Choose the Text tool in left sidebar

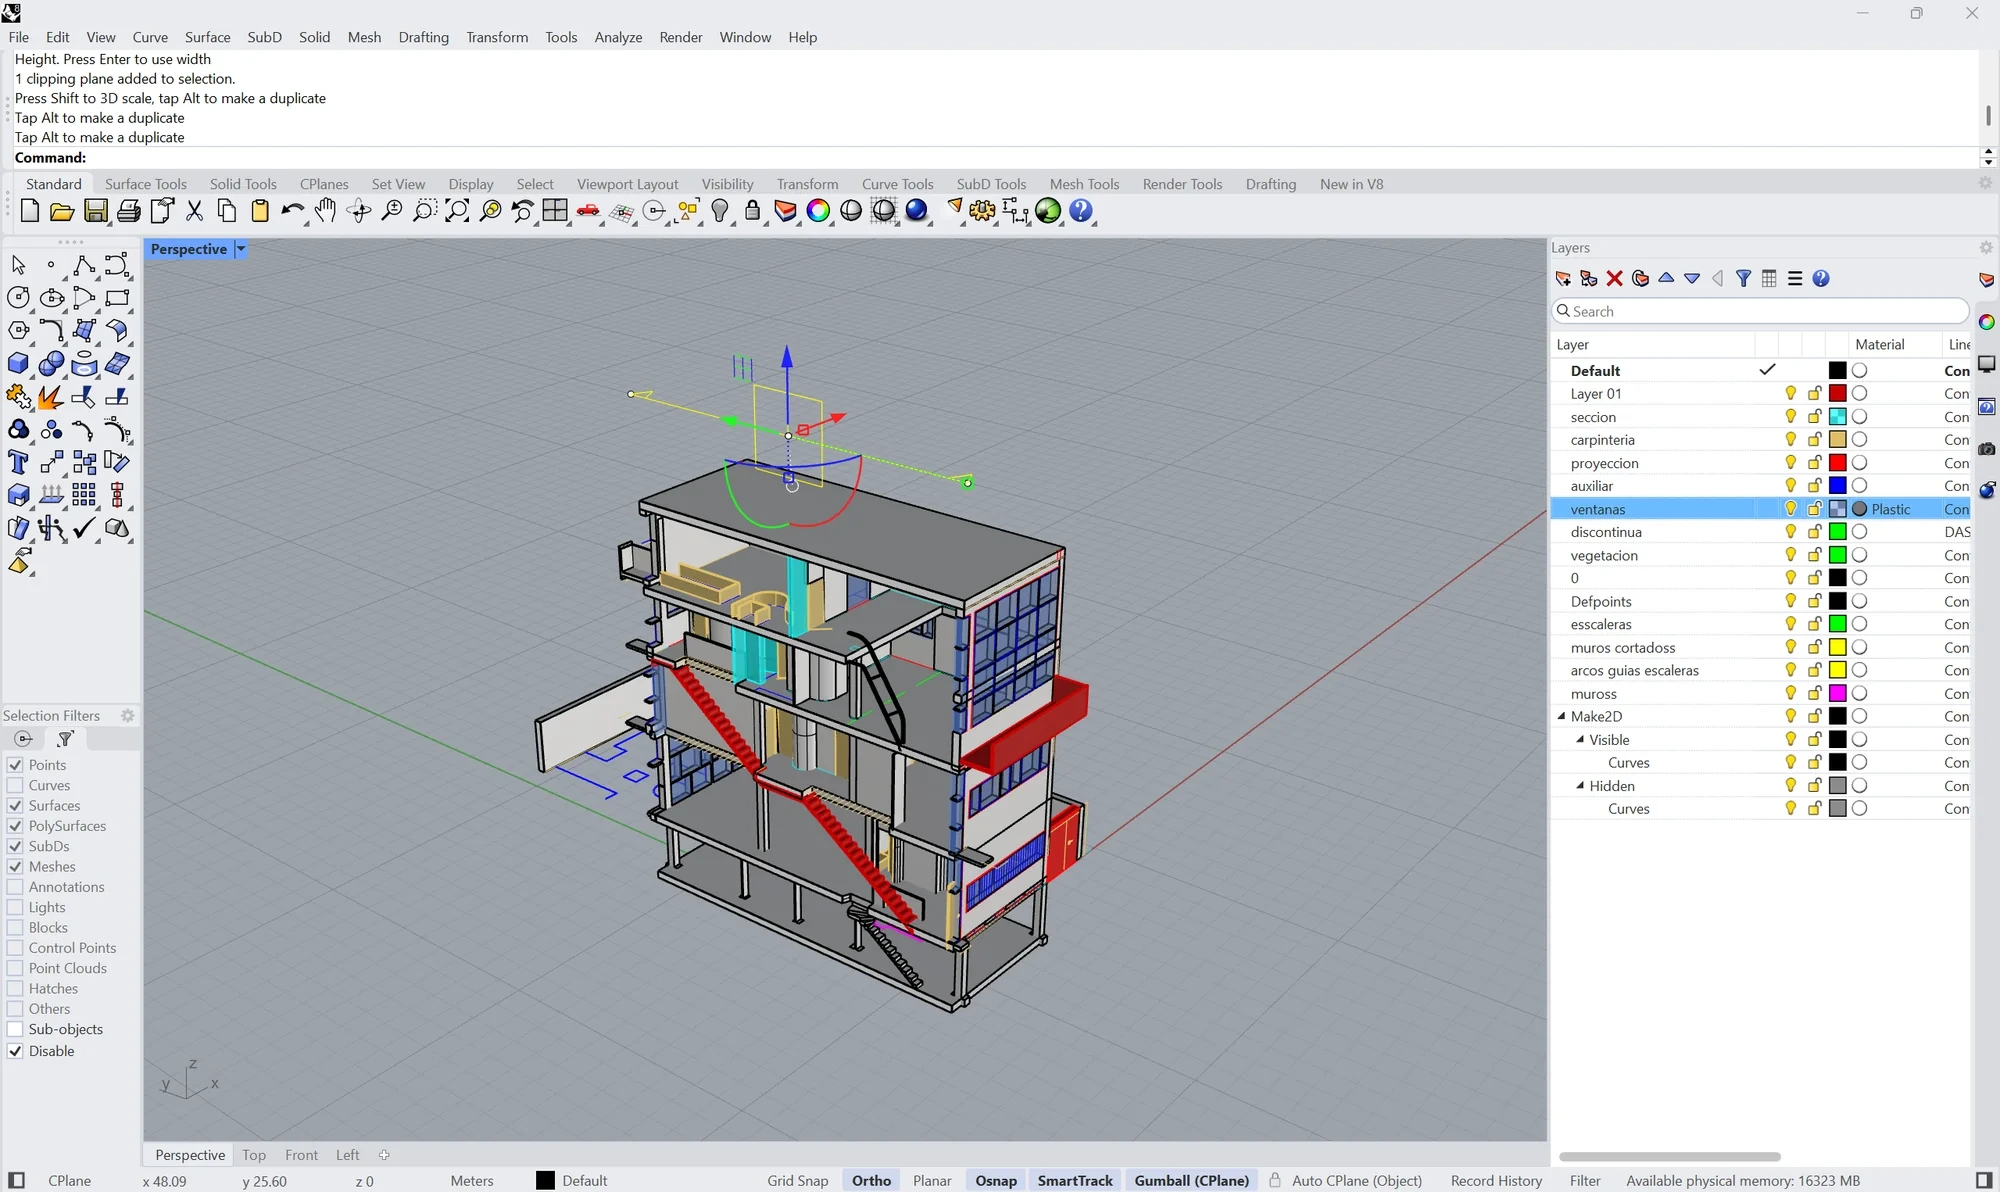coord(18,462)
